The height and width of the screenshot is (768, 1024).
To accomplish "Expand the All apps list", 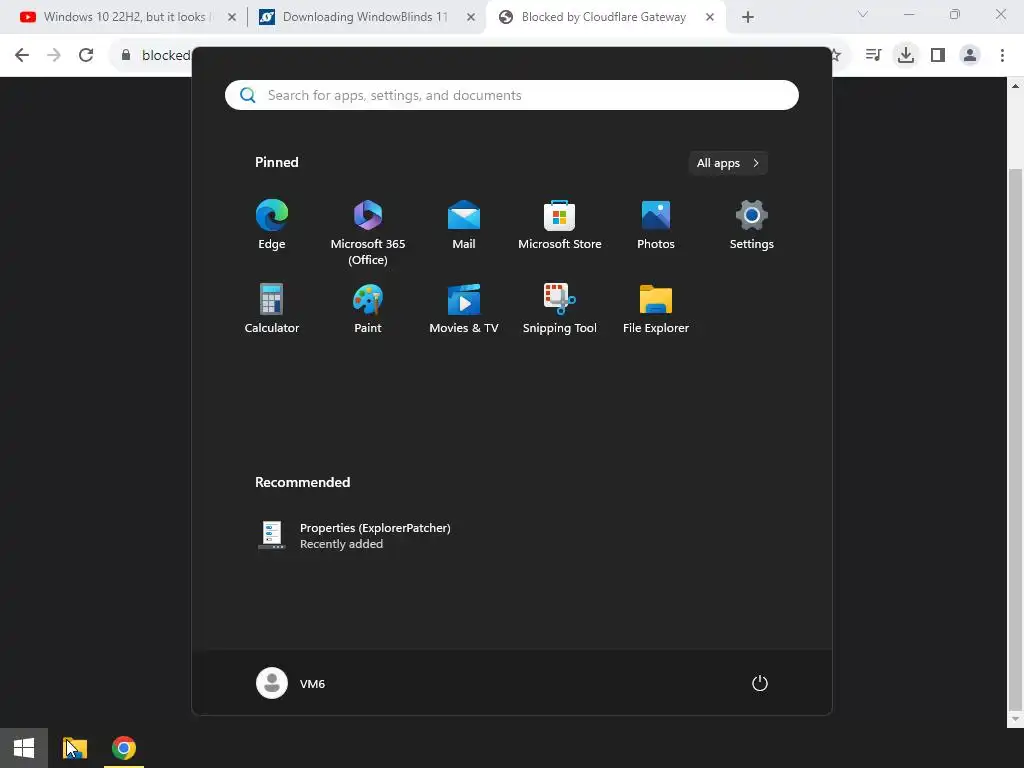I will tap(728, 163).
